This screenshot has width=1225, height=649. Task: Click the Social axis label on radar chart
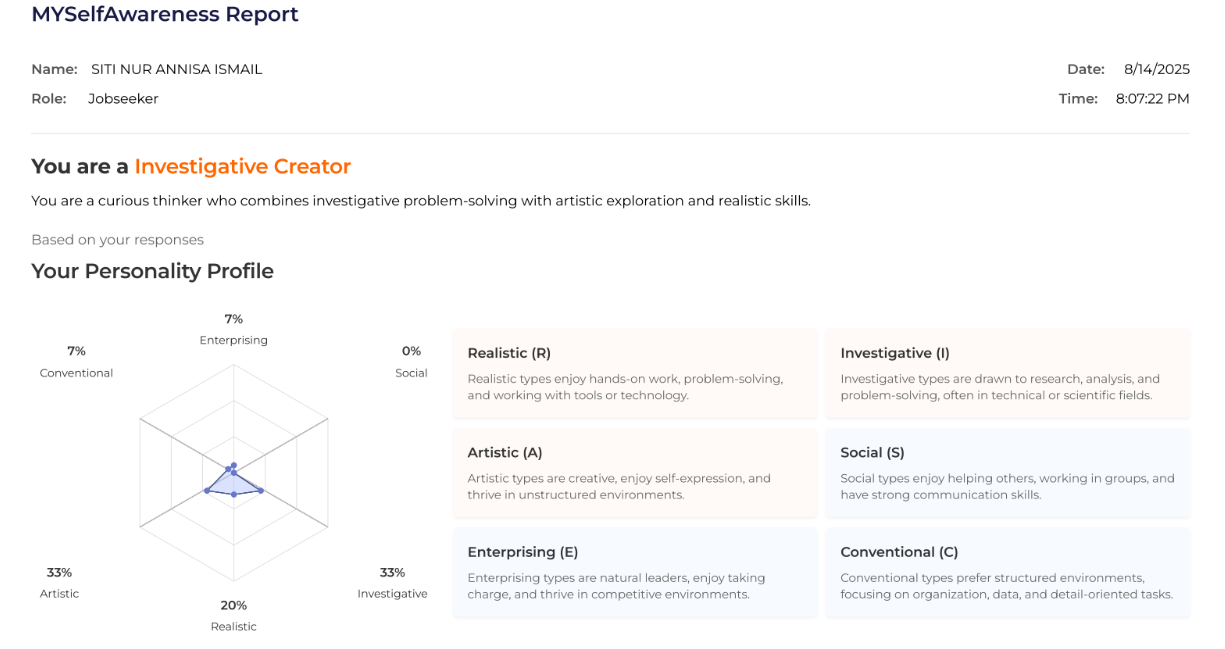411,373
